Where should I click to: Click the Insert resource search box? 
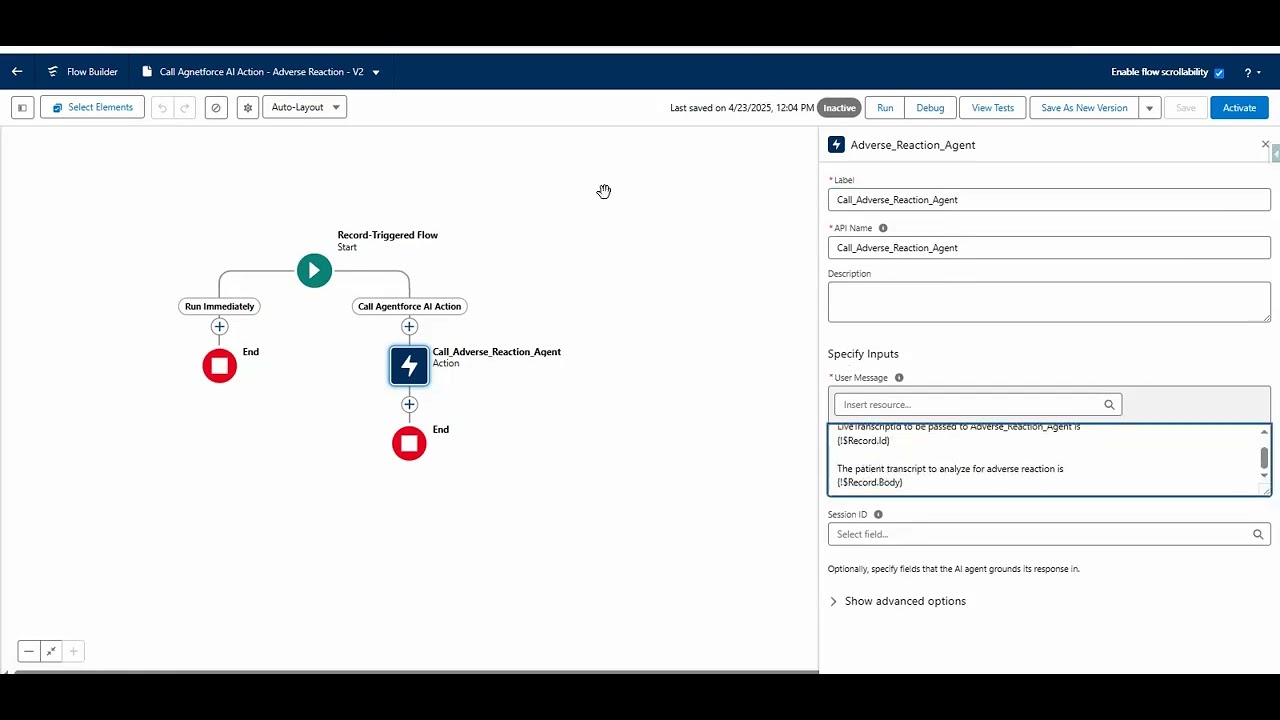[978, 405]
